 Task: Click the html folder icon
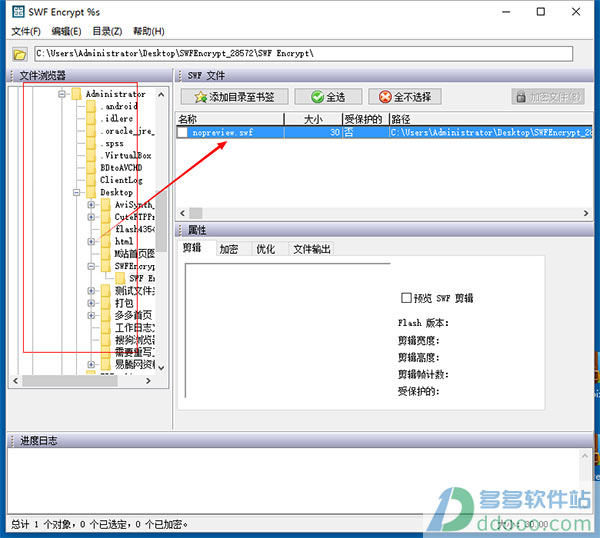(106, 241)
